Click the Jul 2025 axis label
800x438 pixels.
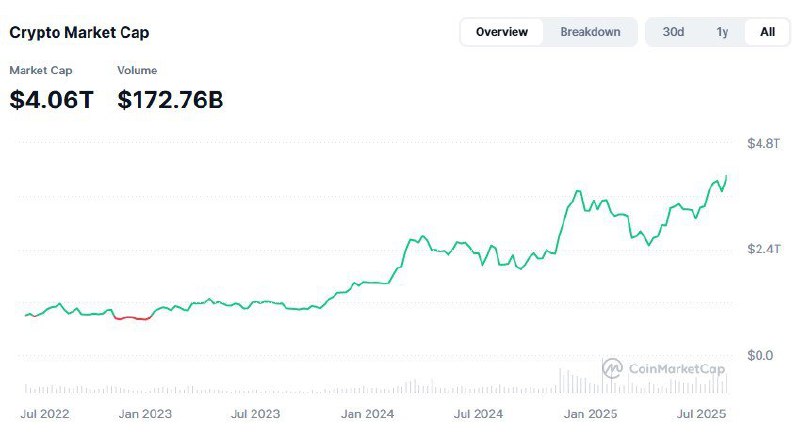[x=702, y=413]
